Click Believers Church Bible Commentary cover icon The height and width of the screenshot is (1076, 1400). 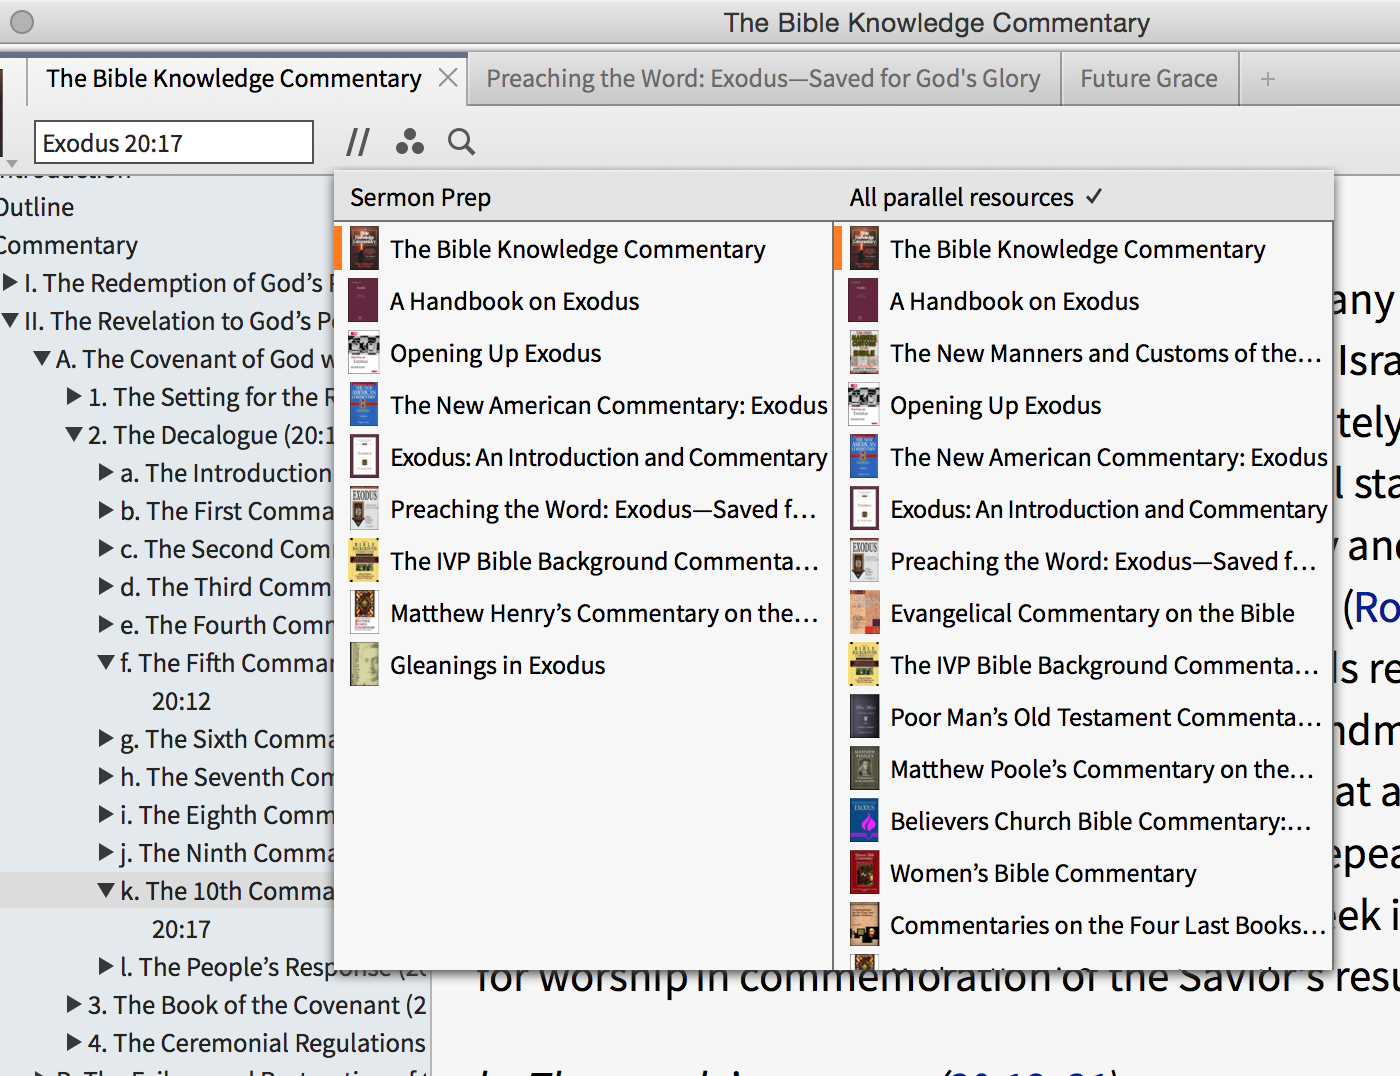point(864,821)
